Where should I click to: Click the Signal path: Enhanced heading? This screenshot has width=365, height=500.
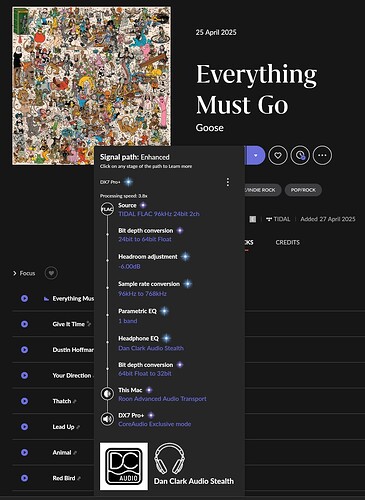135,157
